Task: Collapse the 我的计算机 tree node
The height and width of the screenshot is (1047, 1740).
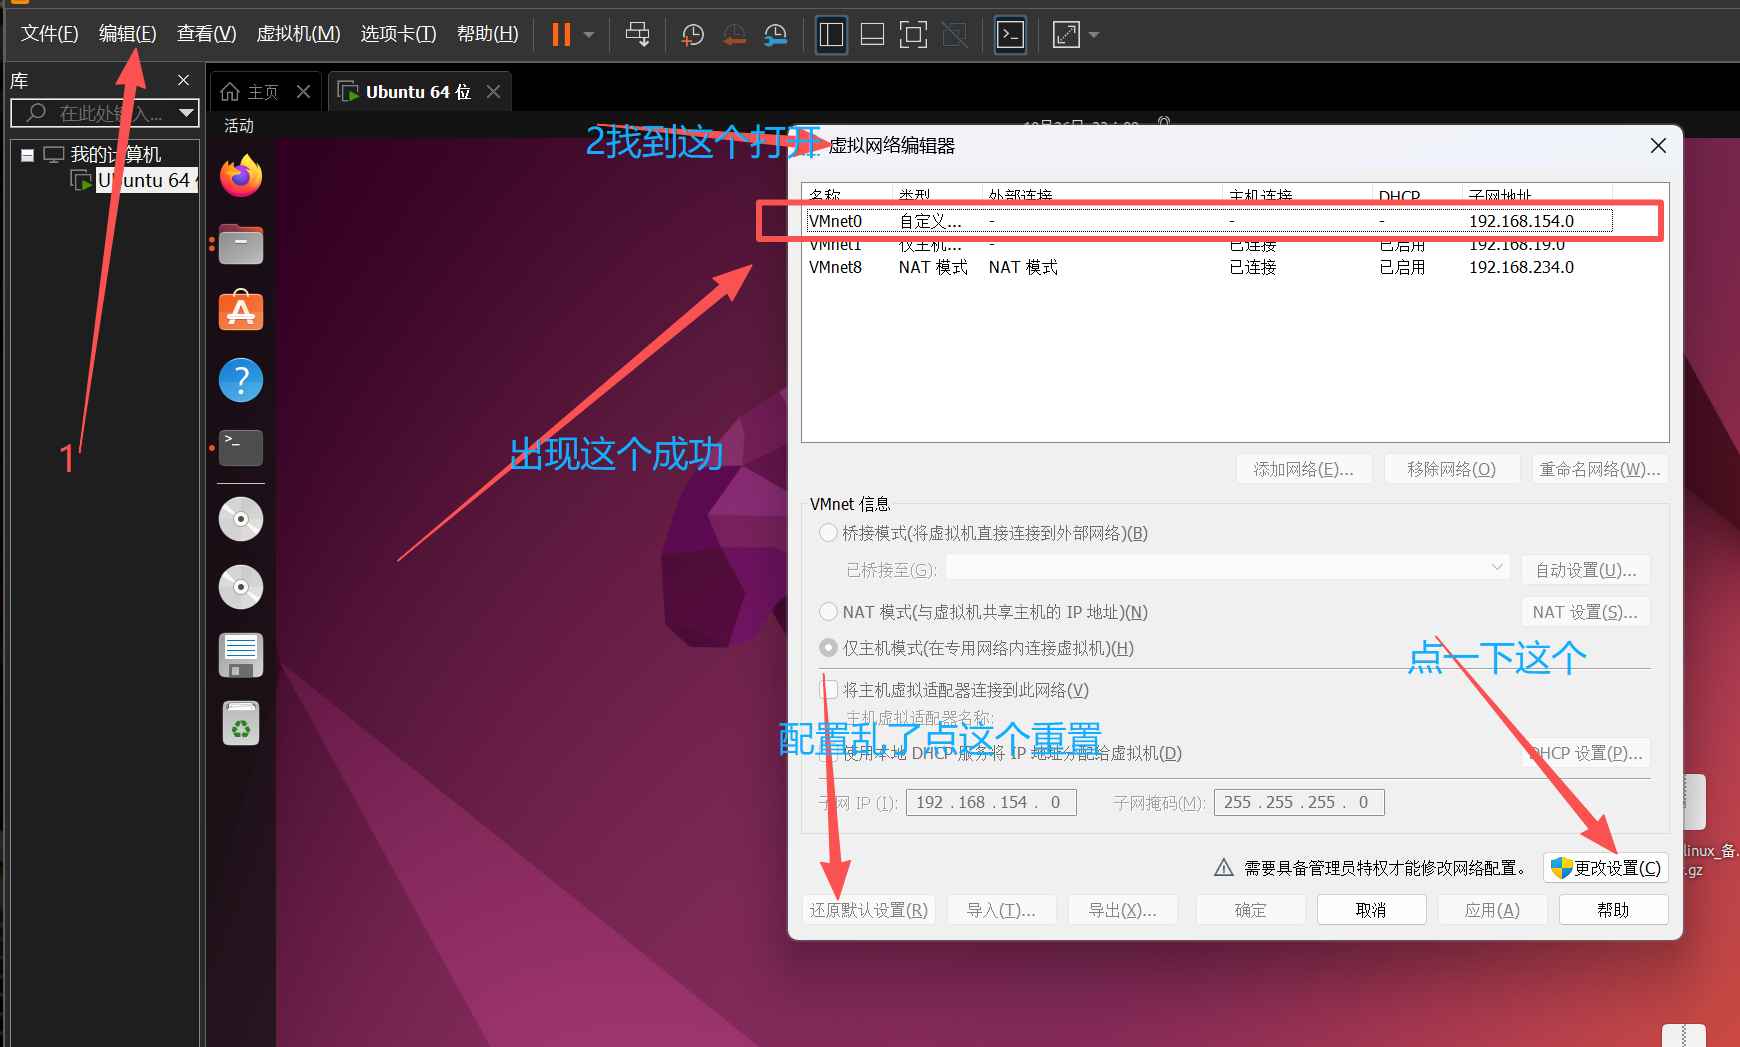Action: 28,155
